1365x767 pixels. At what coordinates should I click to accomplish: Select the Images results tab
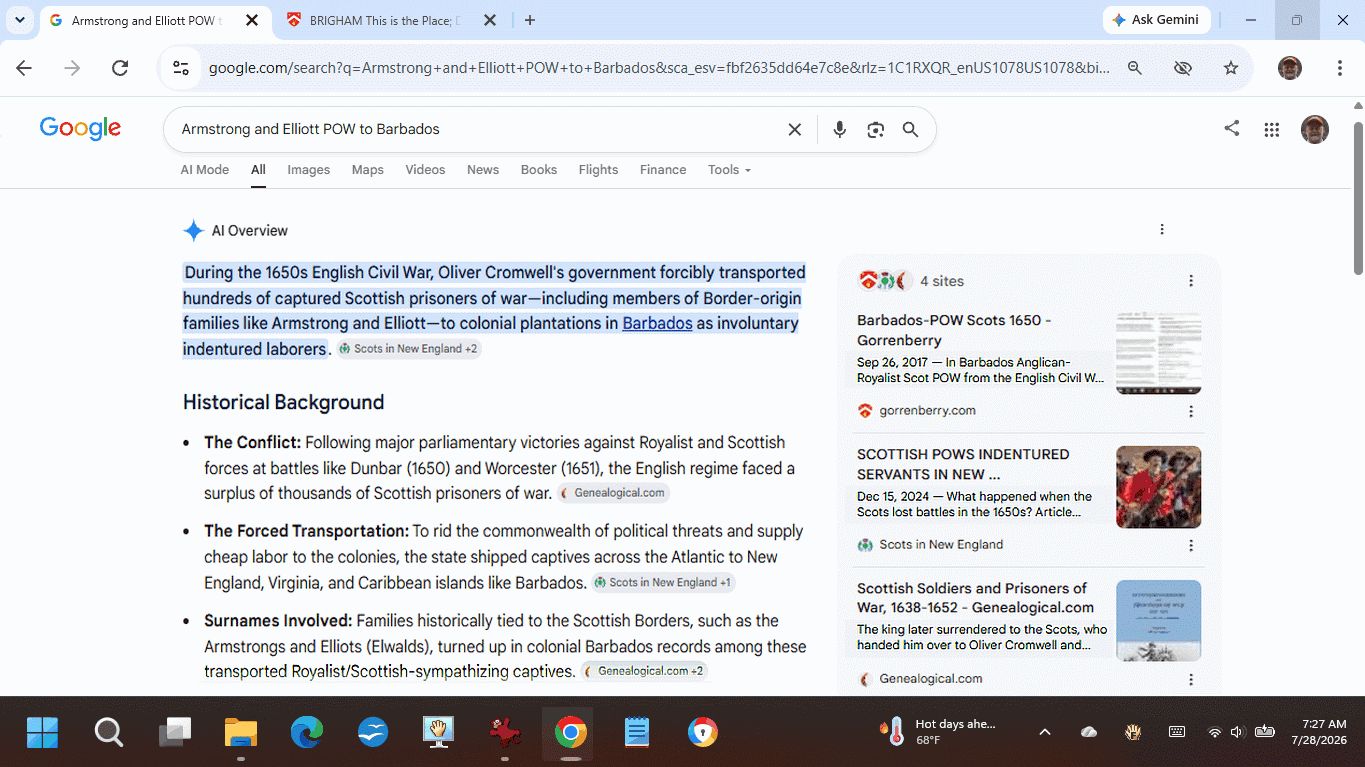[x=309, y=170]
